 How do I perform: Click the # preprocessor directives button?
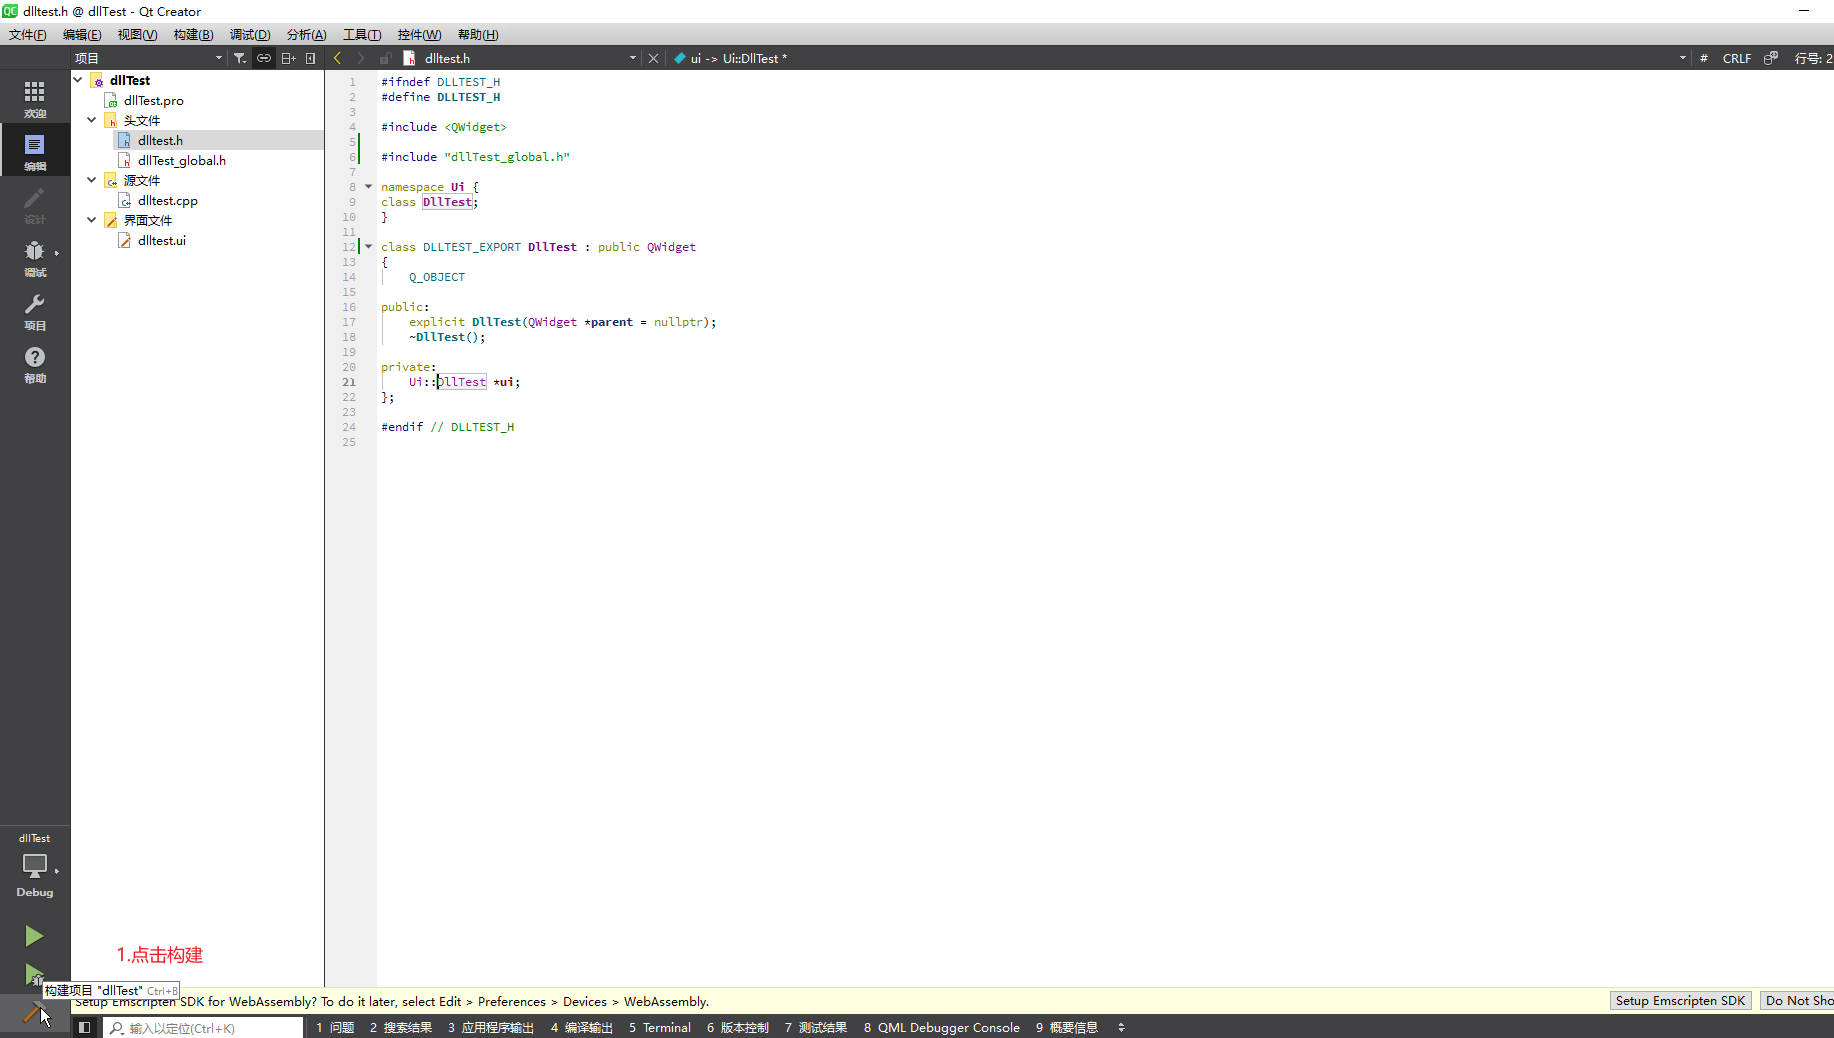(1704, 58)
